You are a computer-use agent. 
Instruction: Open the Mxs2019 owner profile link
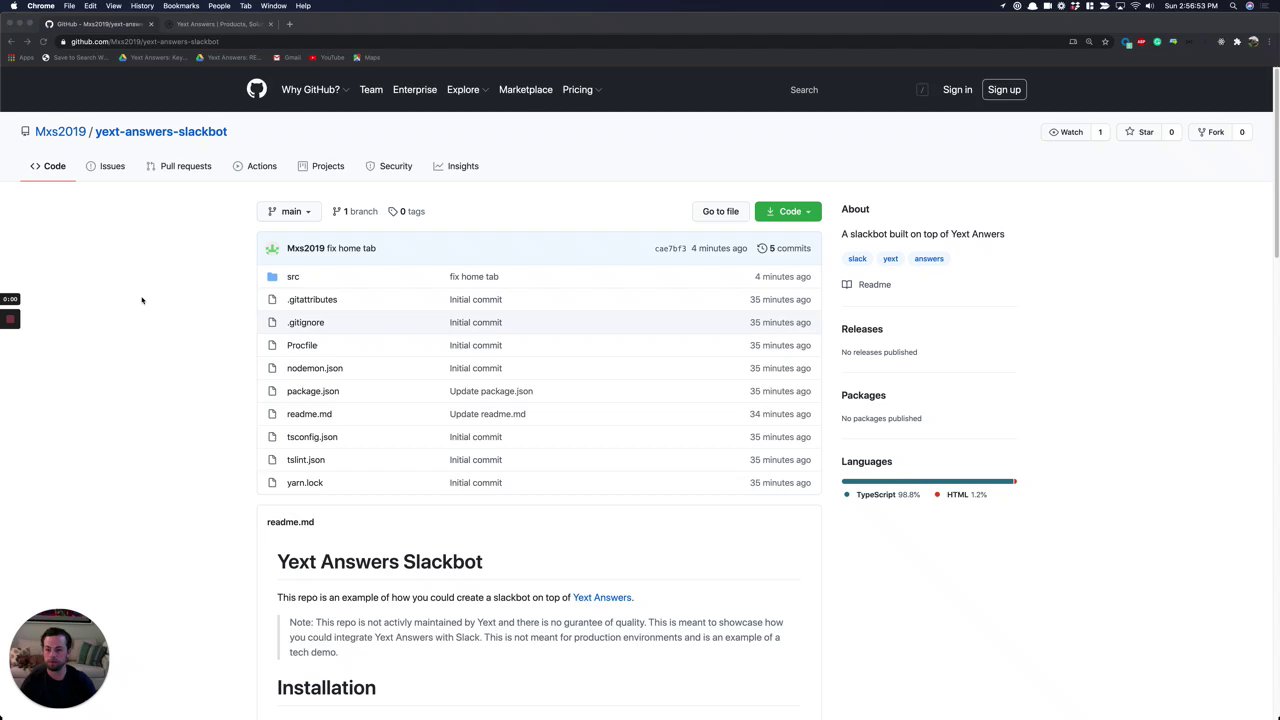[60, 132]
